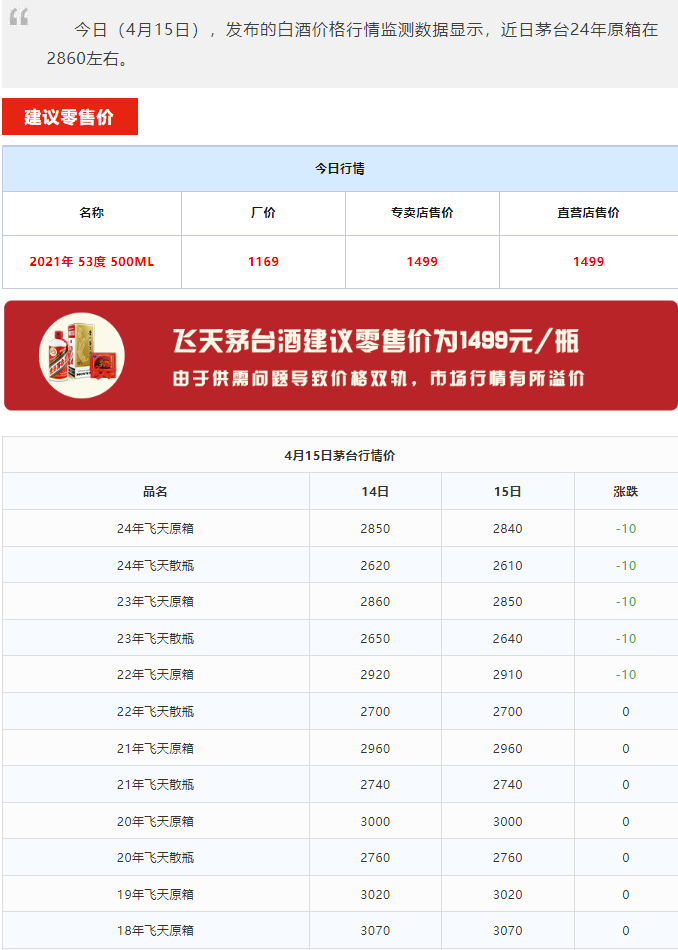Click the 14日 value 2700 for 22年飞天散瓶
Image resolution: width=678 pixels, height=950 pixels.
[375, 711]
